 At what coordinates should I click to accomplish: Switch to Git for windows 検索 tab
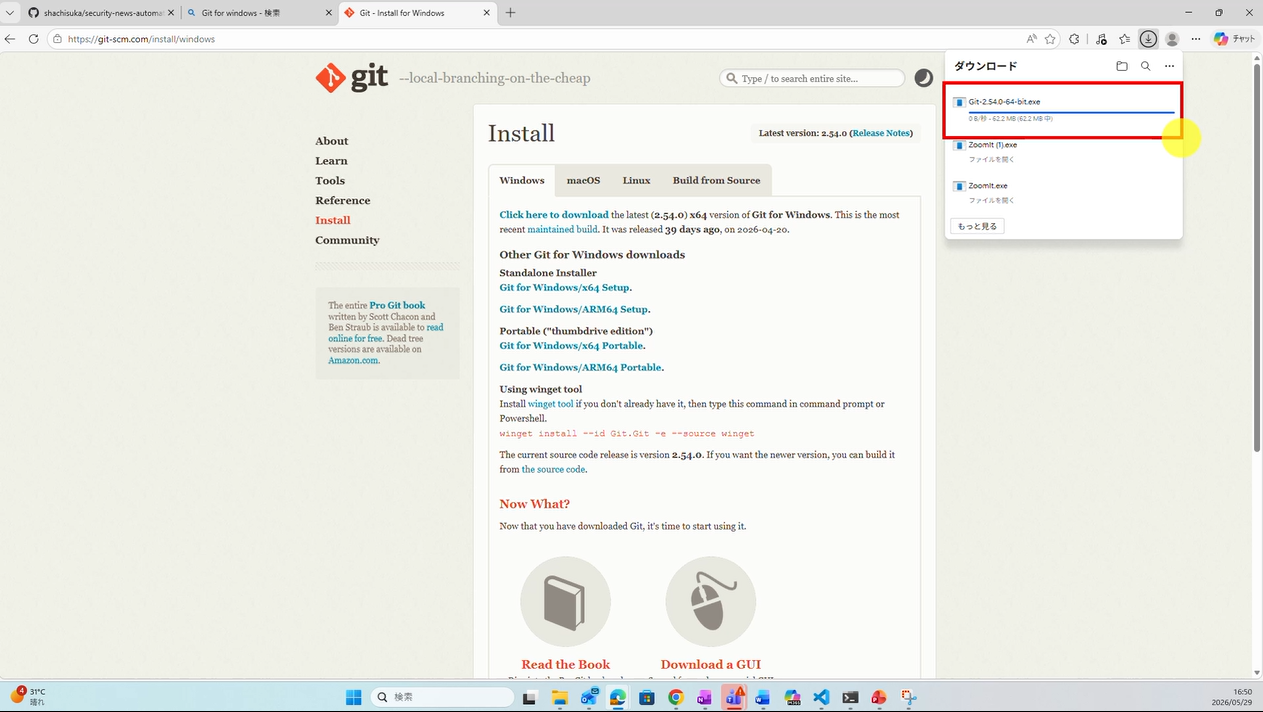point(258,13)
